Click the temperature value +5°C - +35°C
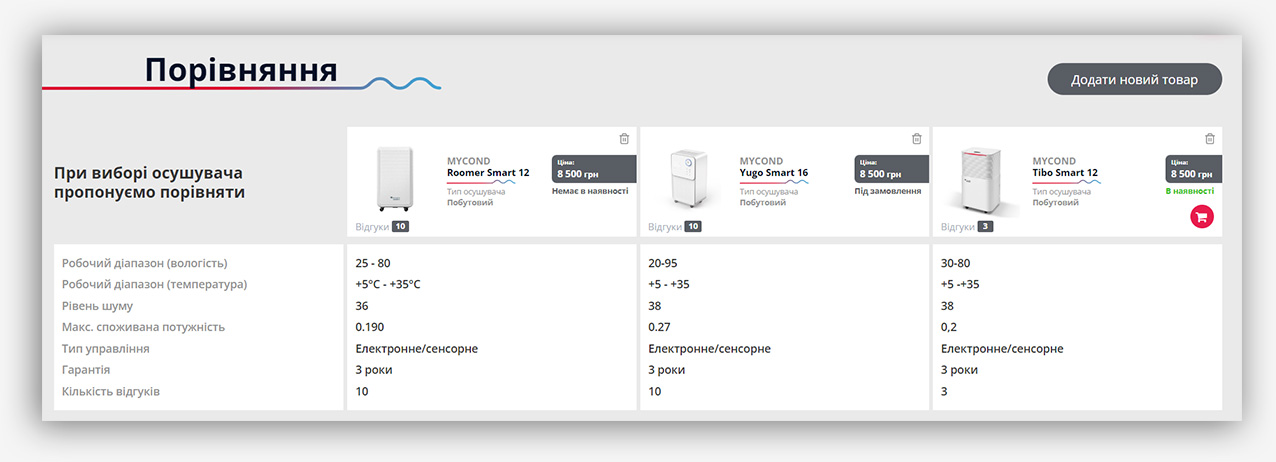 (388, 284)
